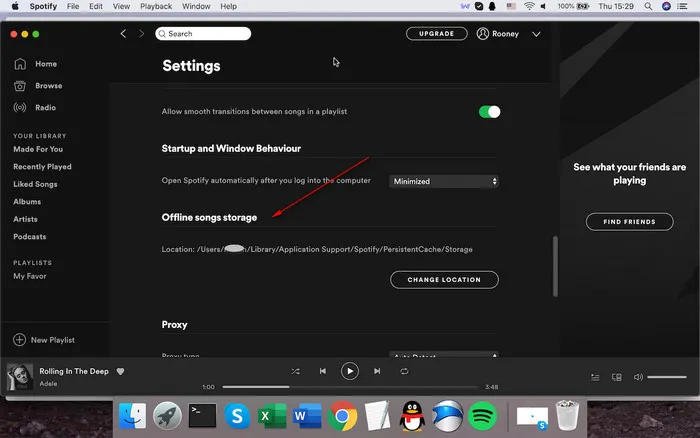
Task: Click the Rooney profile avatar icon
Action: [483, 34]
